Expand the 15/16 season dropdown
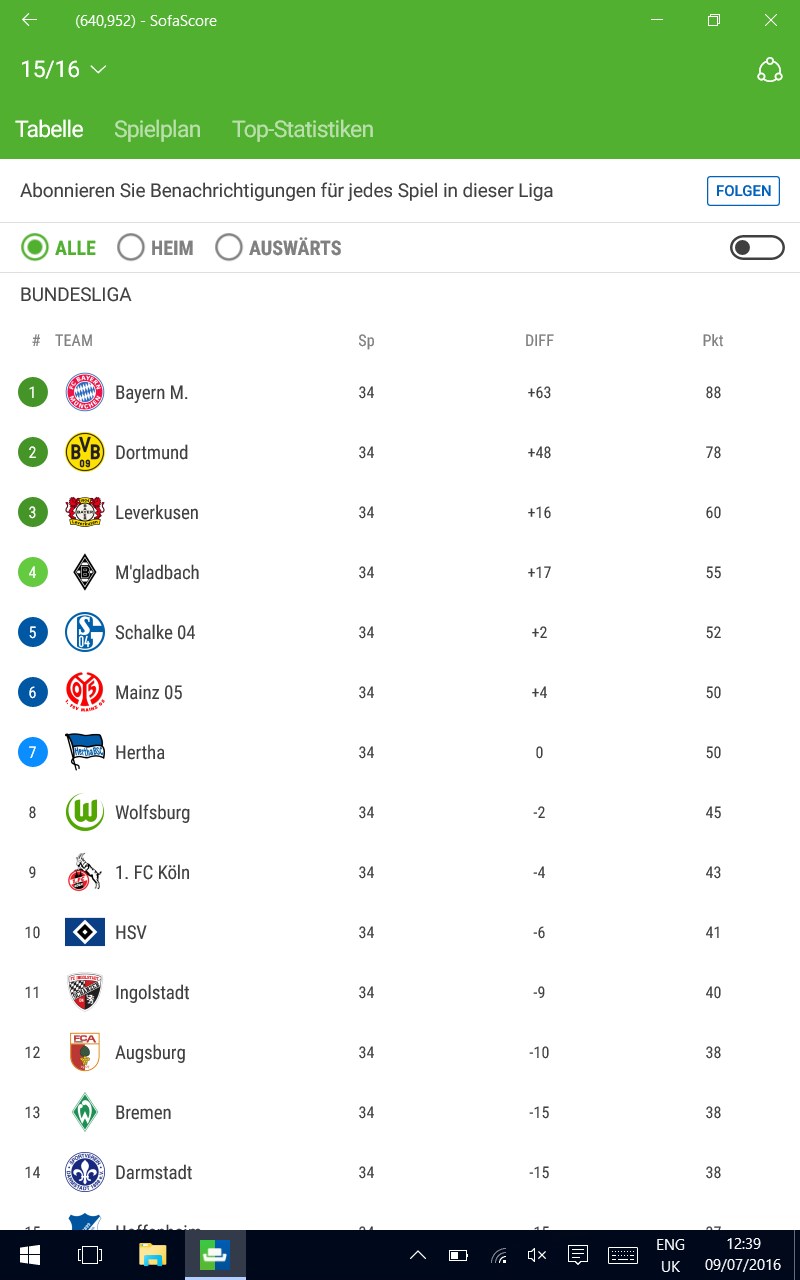This screenshot has width=800, height=1280. (64, 70)
